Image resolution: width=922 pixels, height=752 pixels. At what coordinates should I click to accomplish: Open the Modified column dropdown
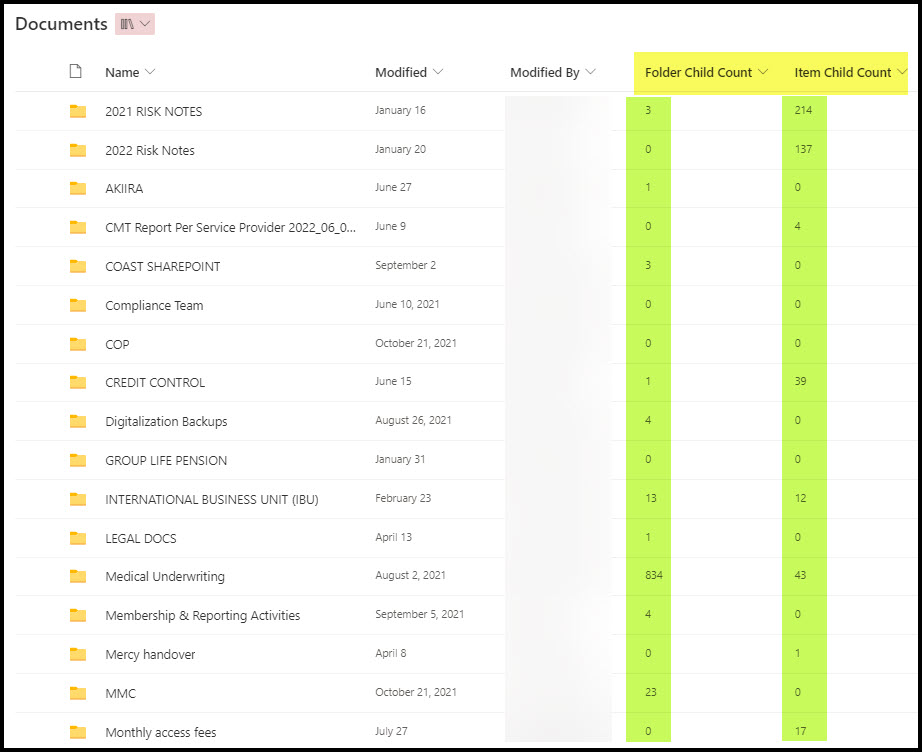(438, 72)
